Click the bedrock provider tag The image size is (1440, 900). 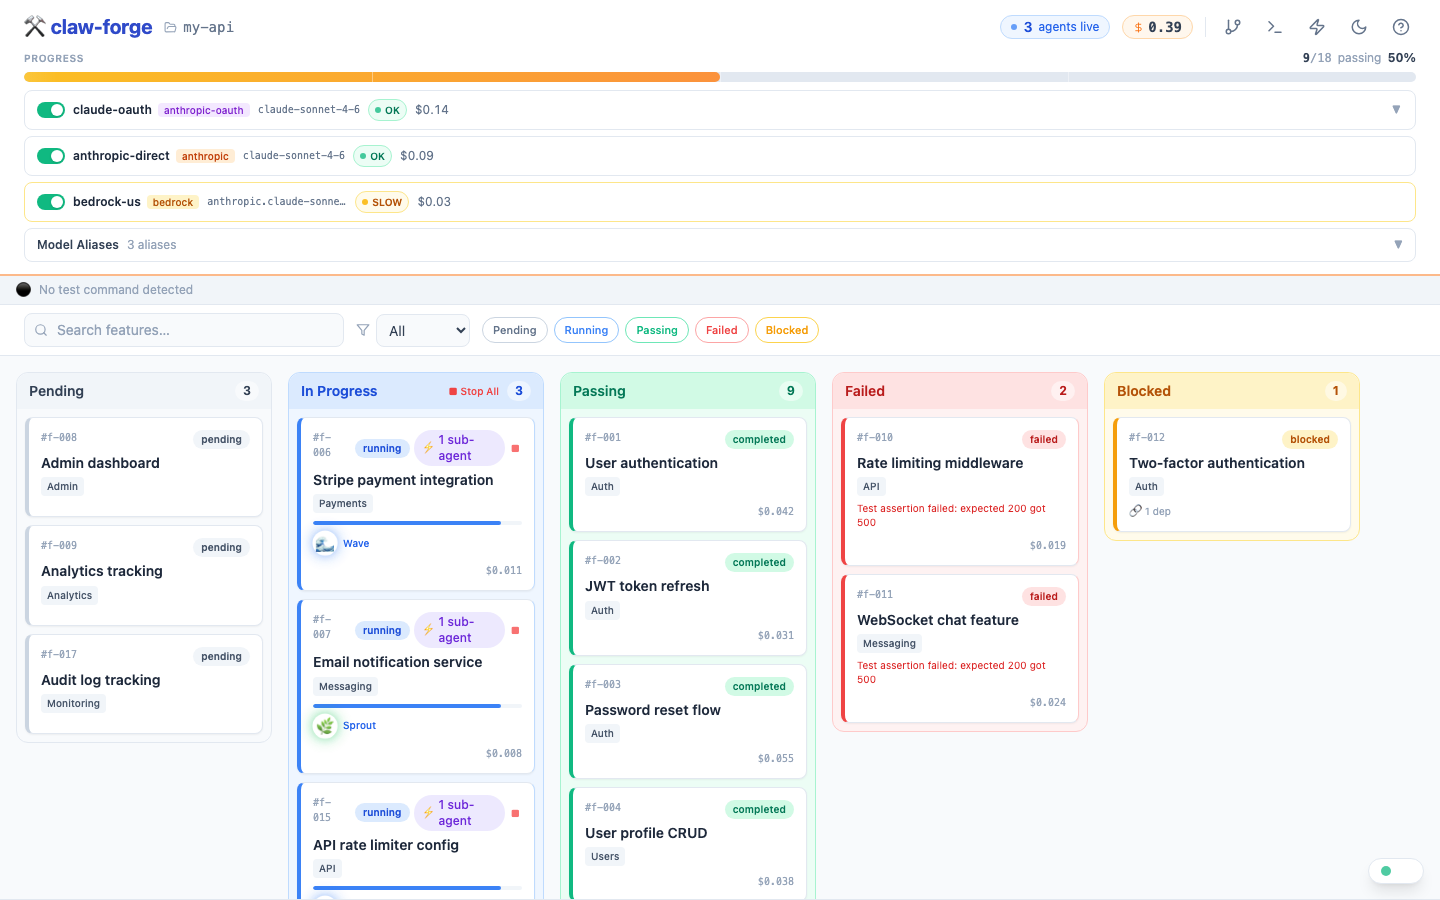[x=173, y=202]
